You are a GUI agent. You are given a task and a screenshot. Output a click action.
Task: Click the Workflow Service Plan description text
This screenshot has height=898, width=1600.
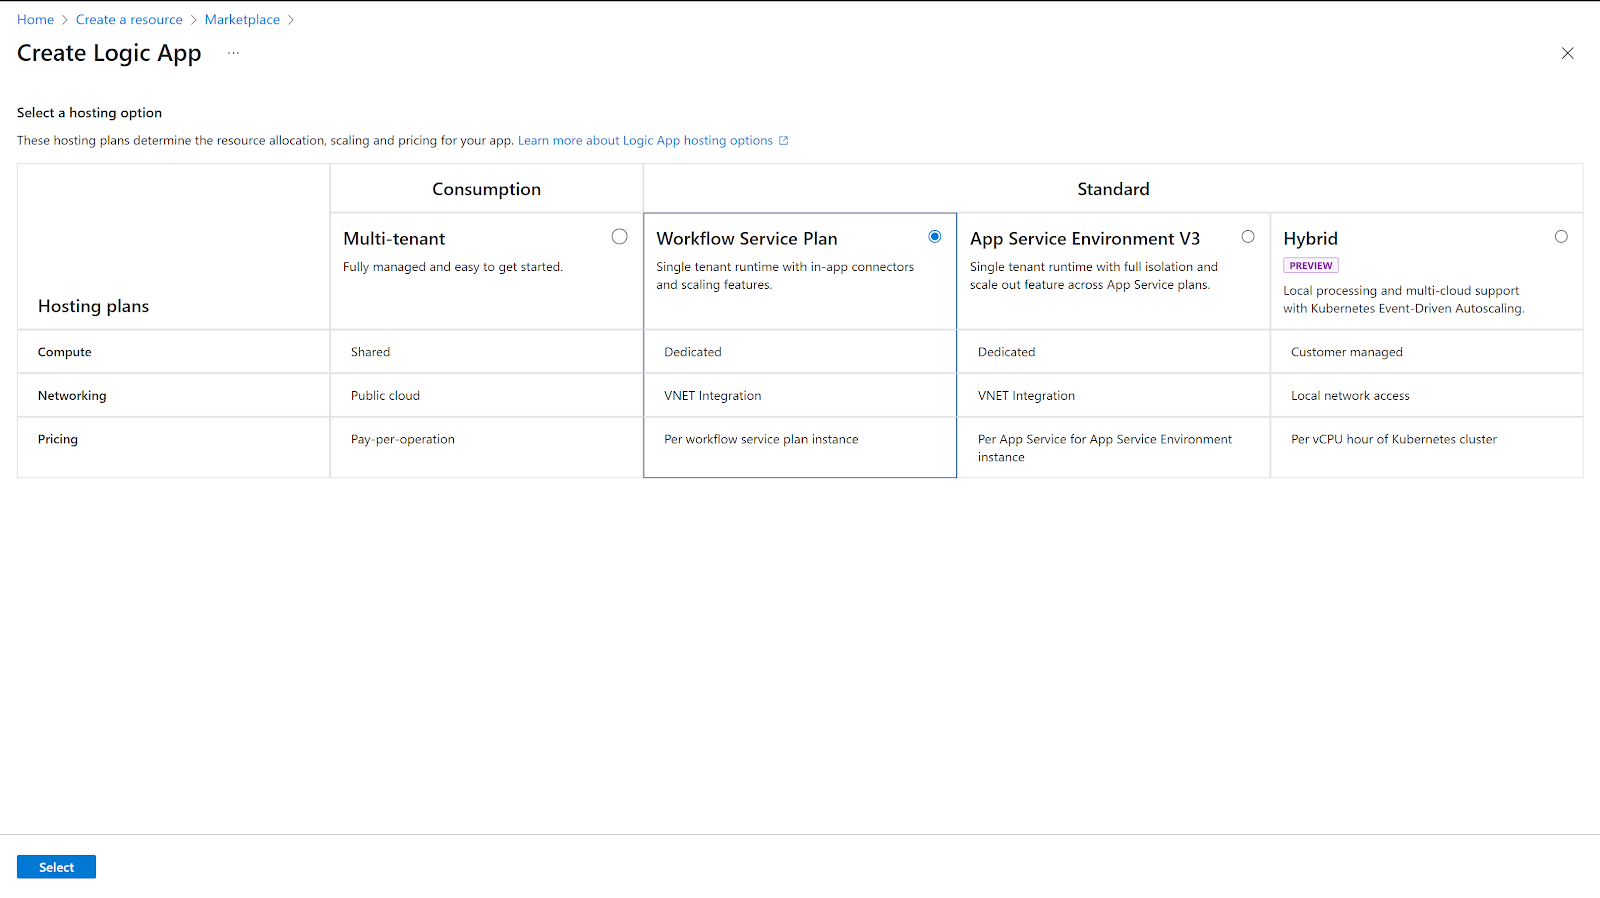[785, 276]
